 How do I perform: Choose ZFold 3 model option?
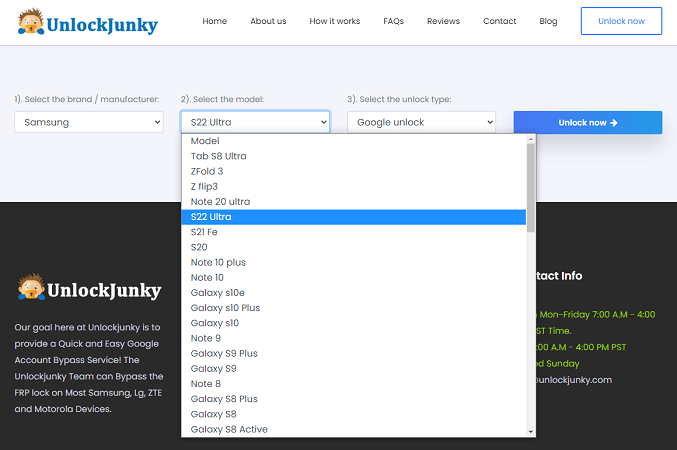(x=354, y=171)
